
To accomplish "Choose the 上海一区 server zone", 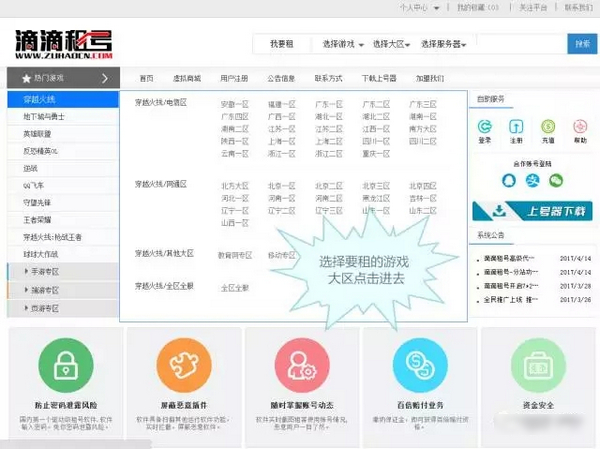I will click(x=282, y=141).
